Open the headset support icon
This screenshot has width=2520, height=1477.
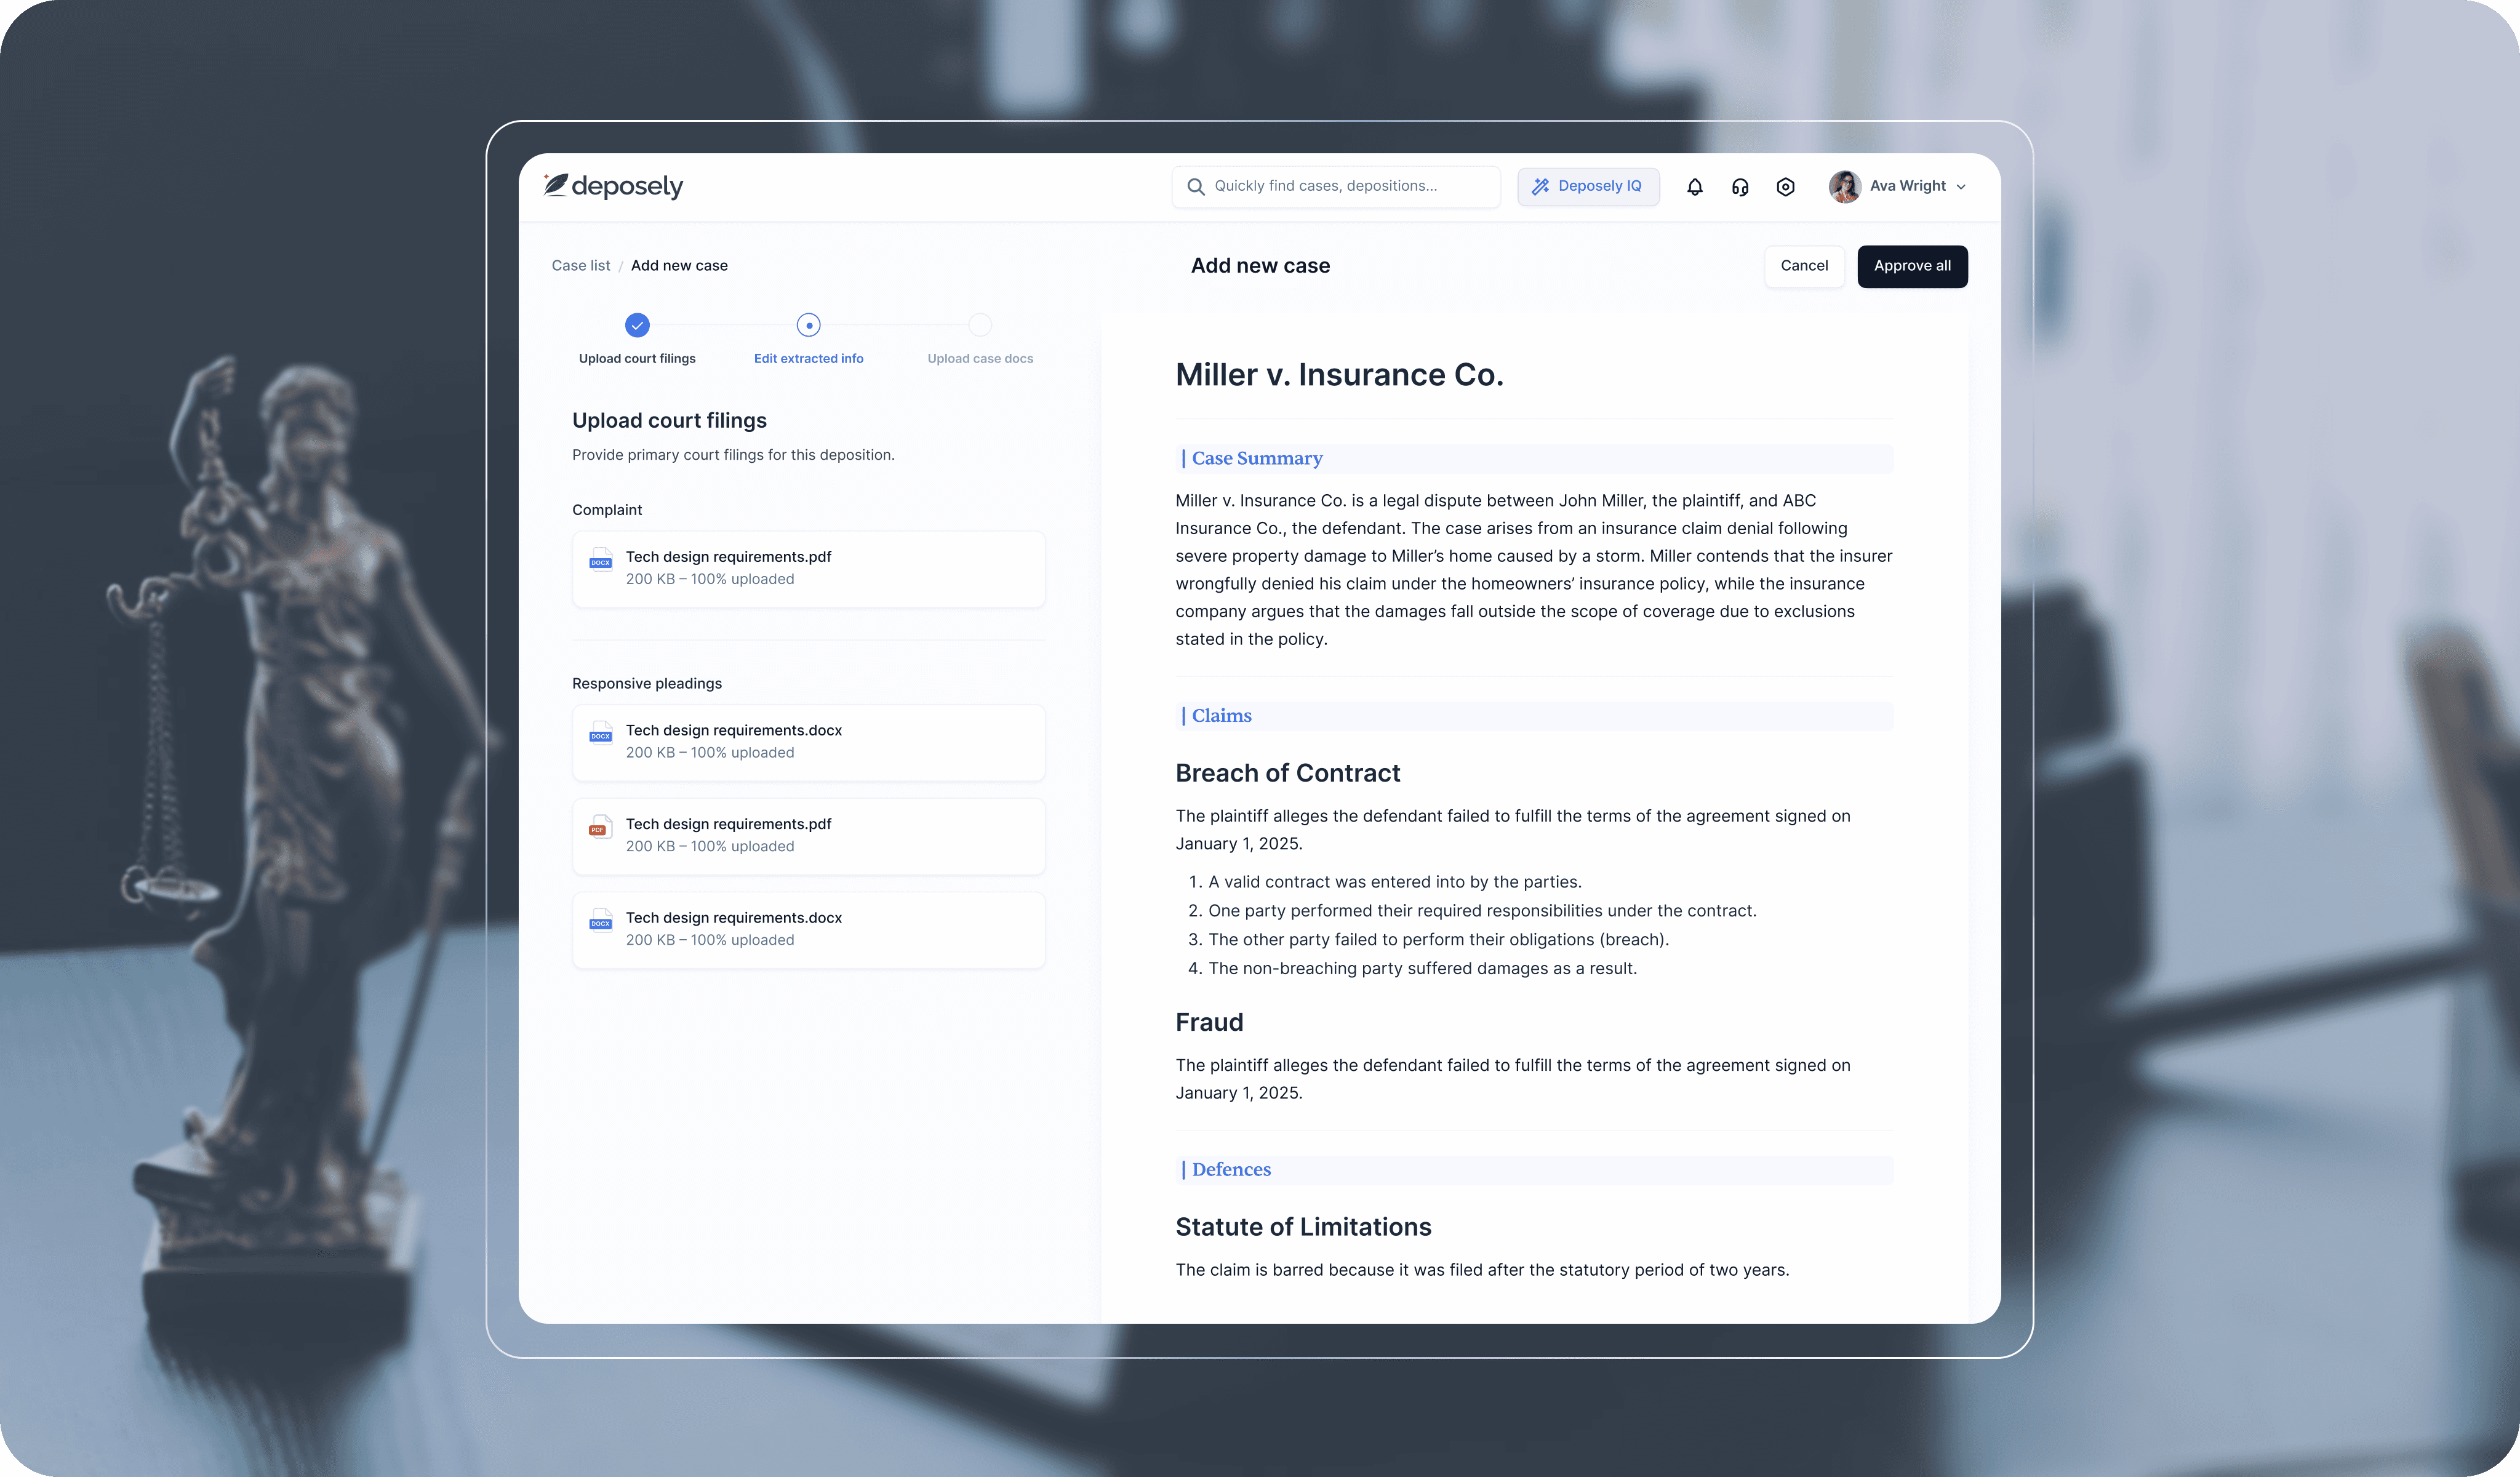(x=1740, y=187)
